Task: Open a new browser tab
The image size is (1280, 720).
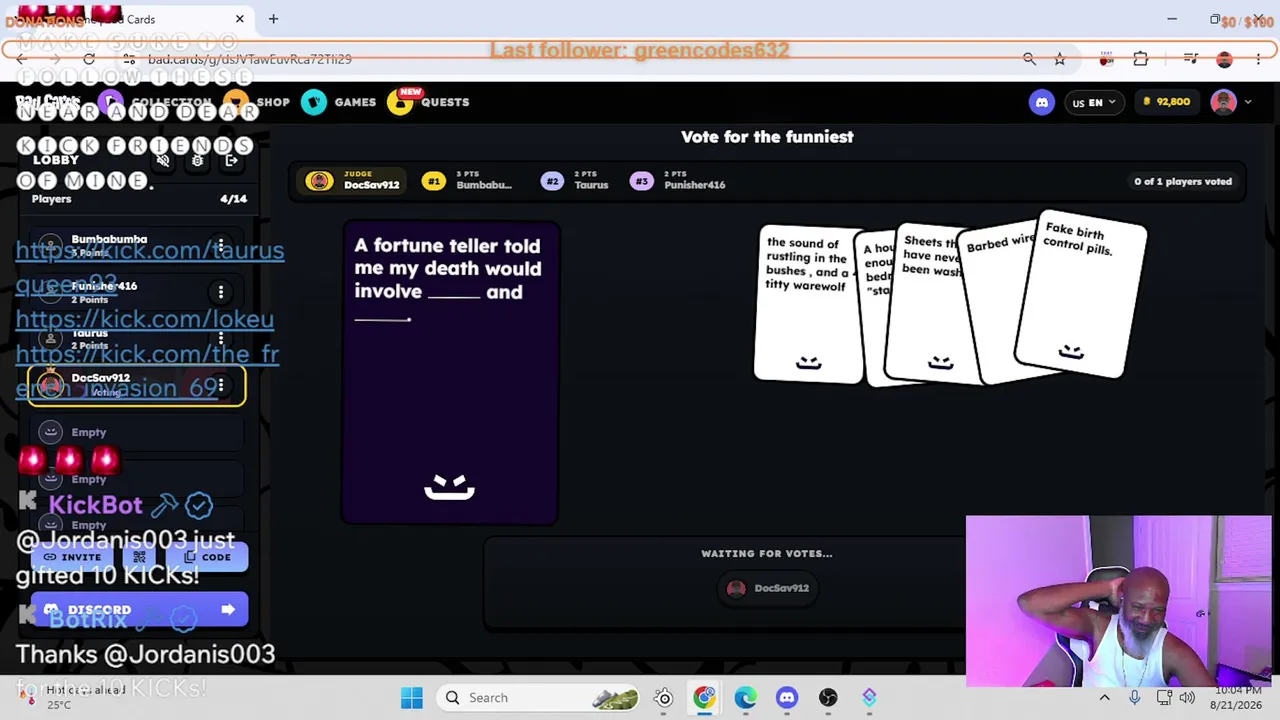Action: pos(273,19)
